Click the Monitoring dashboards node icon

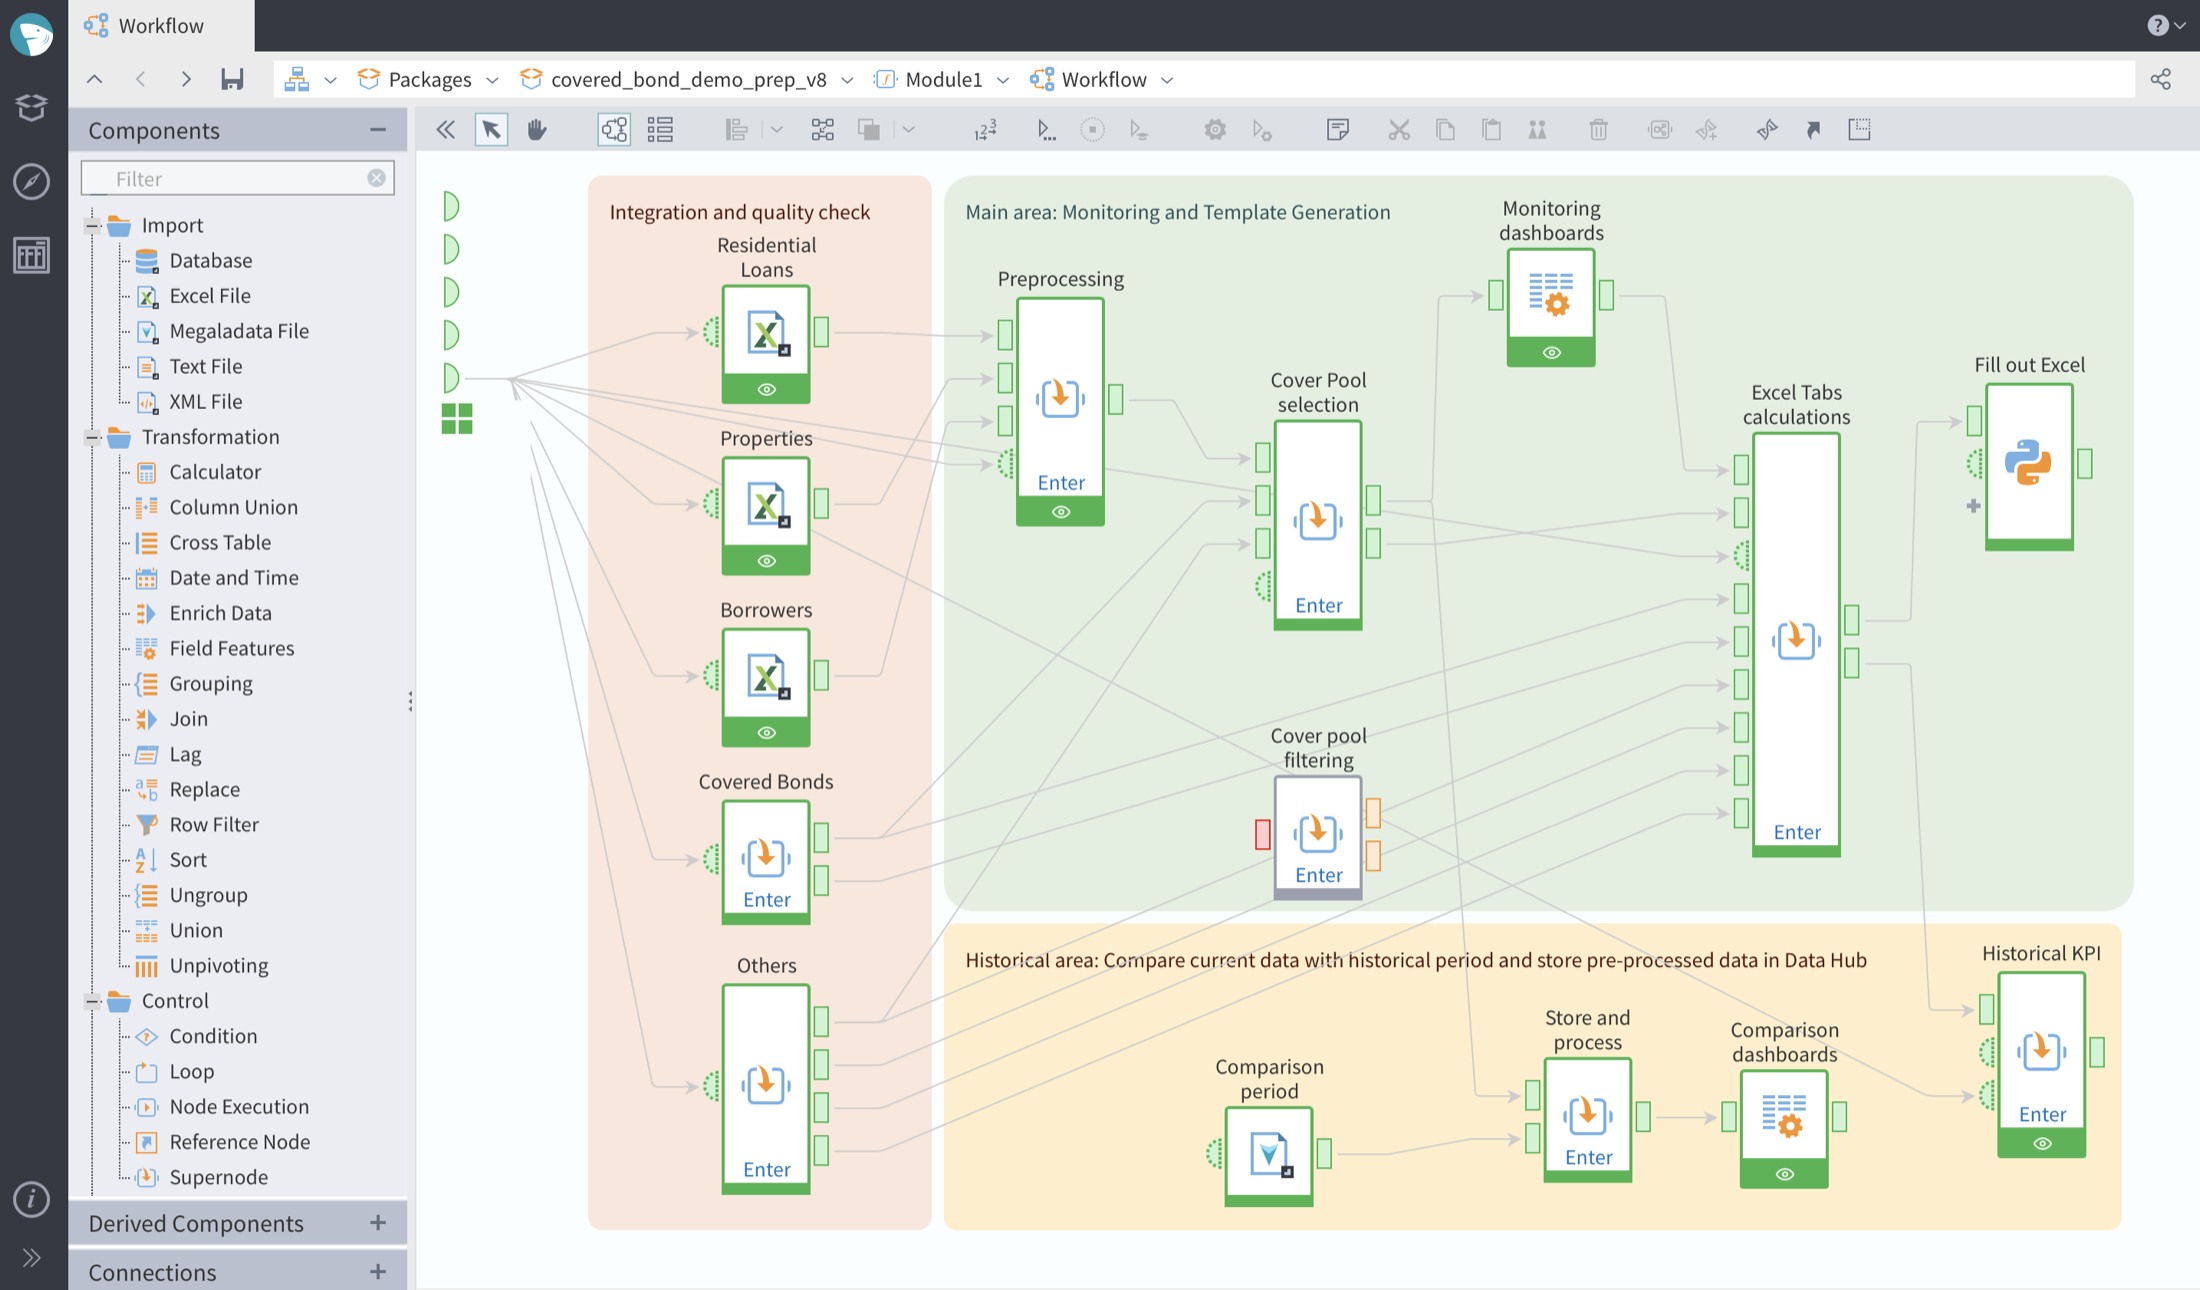tap(1551, 294)
